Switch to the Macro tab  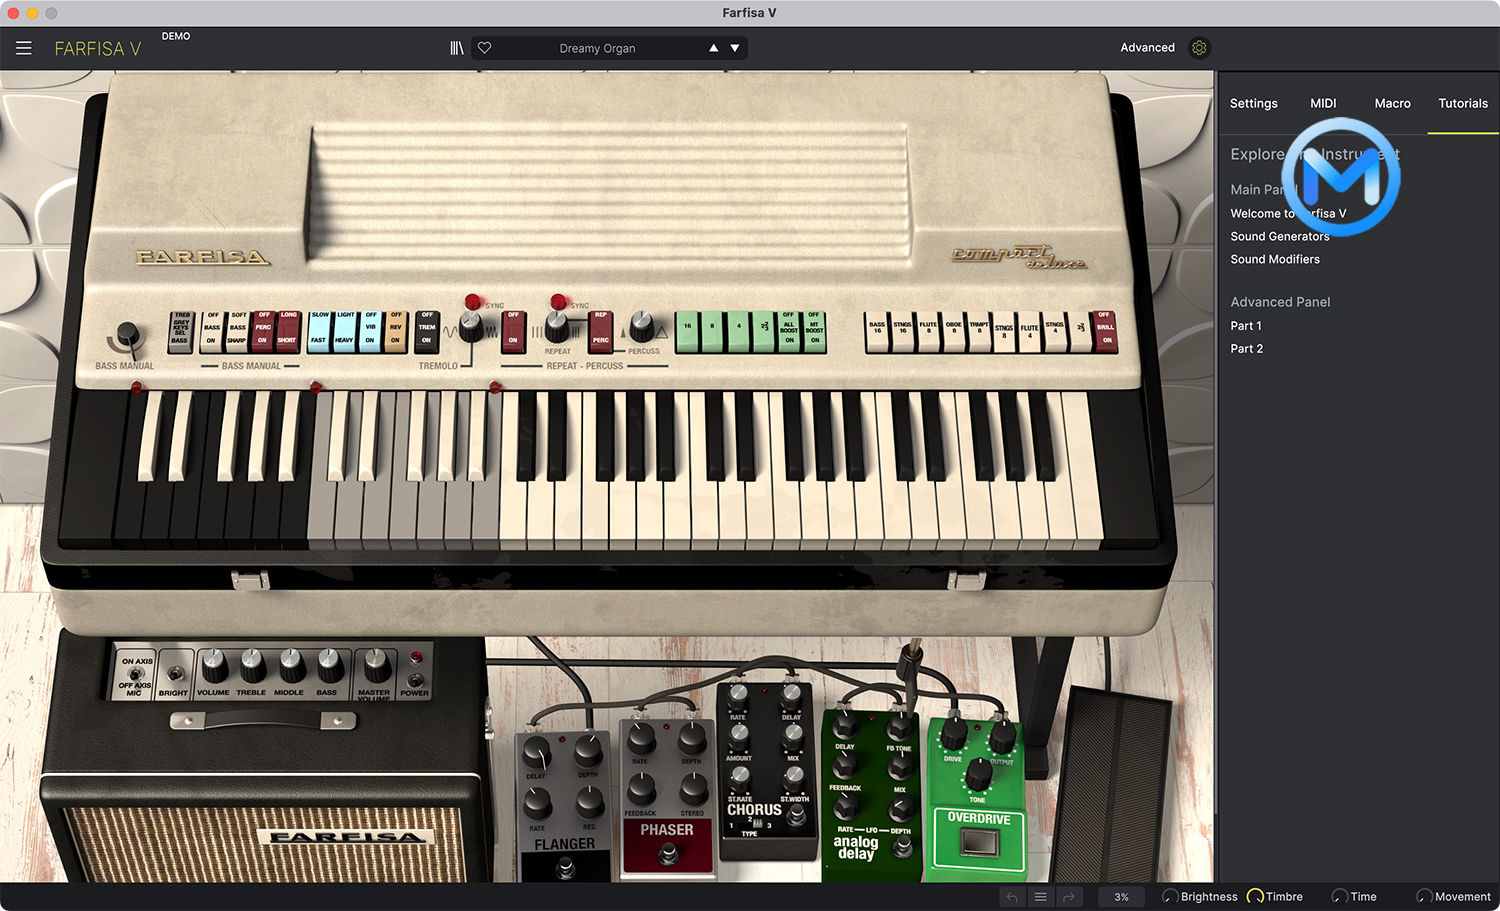[x=1392, y=103]
